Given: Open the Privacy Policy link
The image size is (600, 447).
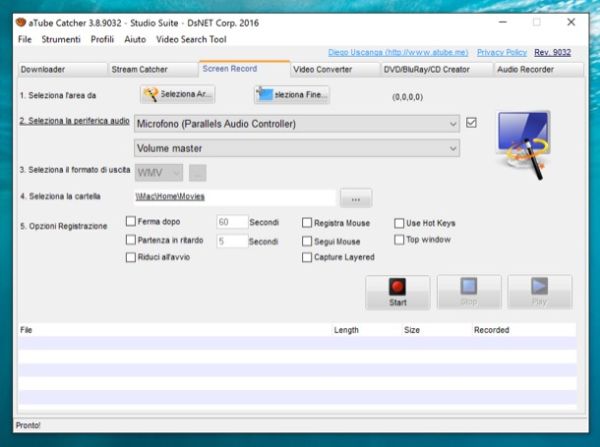Looking at the screenshot, I should pos(502,52).
